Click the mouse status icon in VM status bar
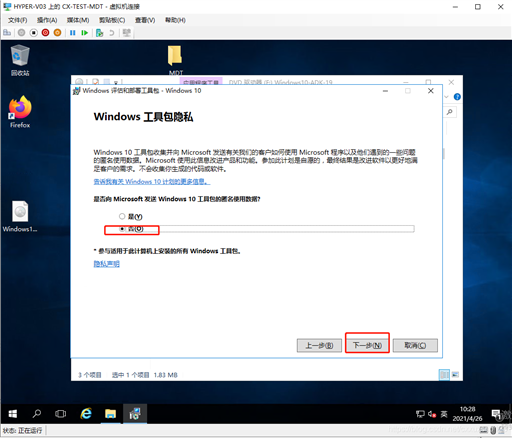 click(x=493, y=430)
